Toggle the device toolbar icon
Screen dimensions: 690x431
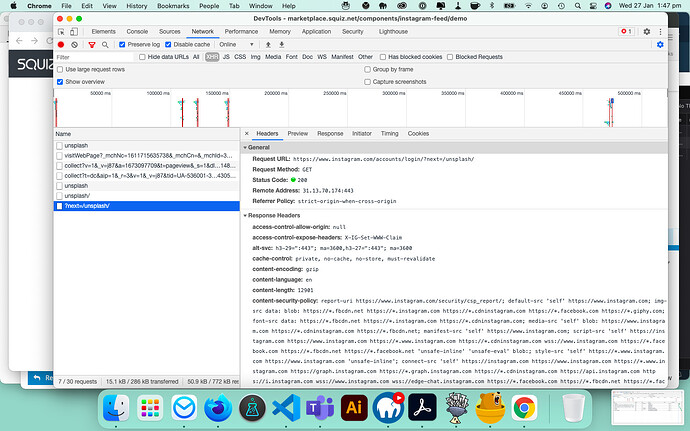pyautogui.click(x=74, y=32)
